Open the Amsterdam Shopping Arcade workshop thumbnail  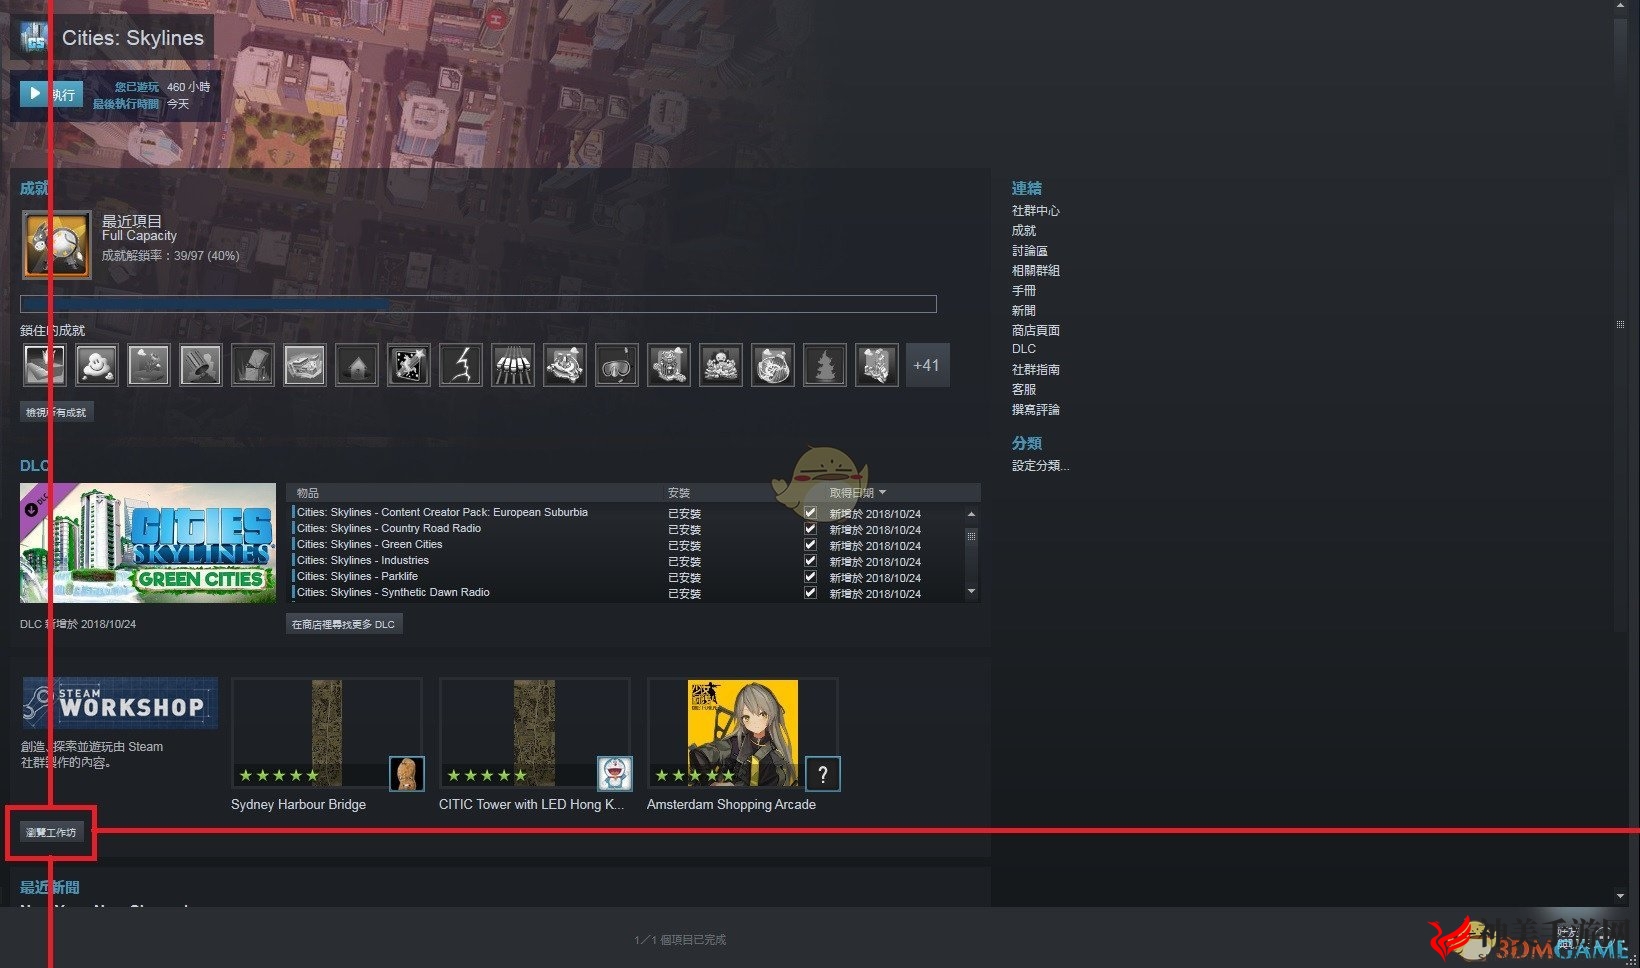click(743, 733)
